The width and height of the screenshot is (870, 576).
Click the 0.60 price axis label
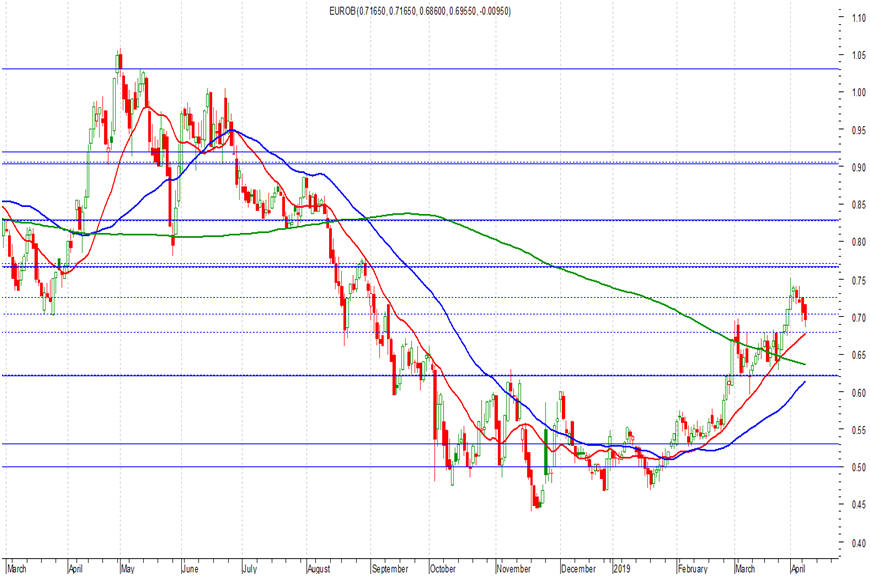click(859, 393)
